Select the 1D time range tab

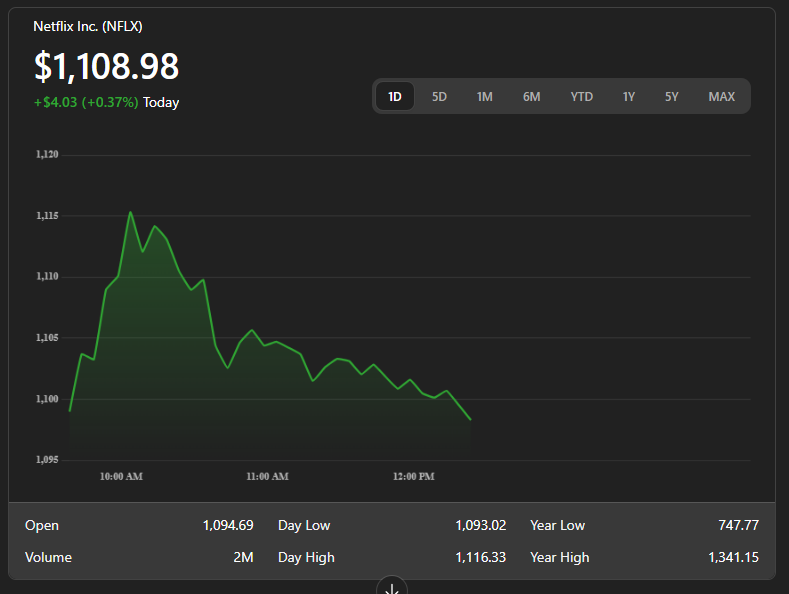tap(395, 96)
